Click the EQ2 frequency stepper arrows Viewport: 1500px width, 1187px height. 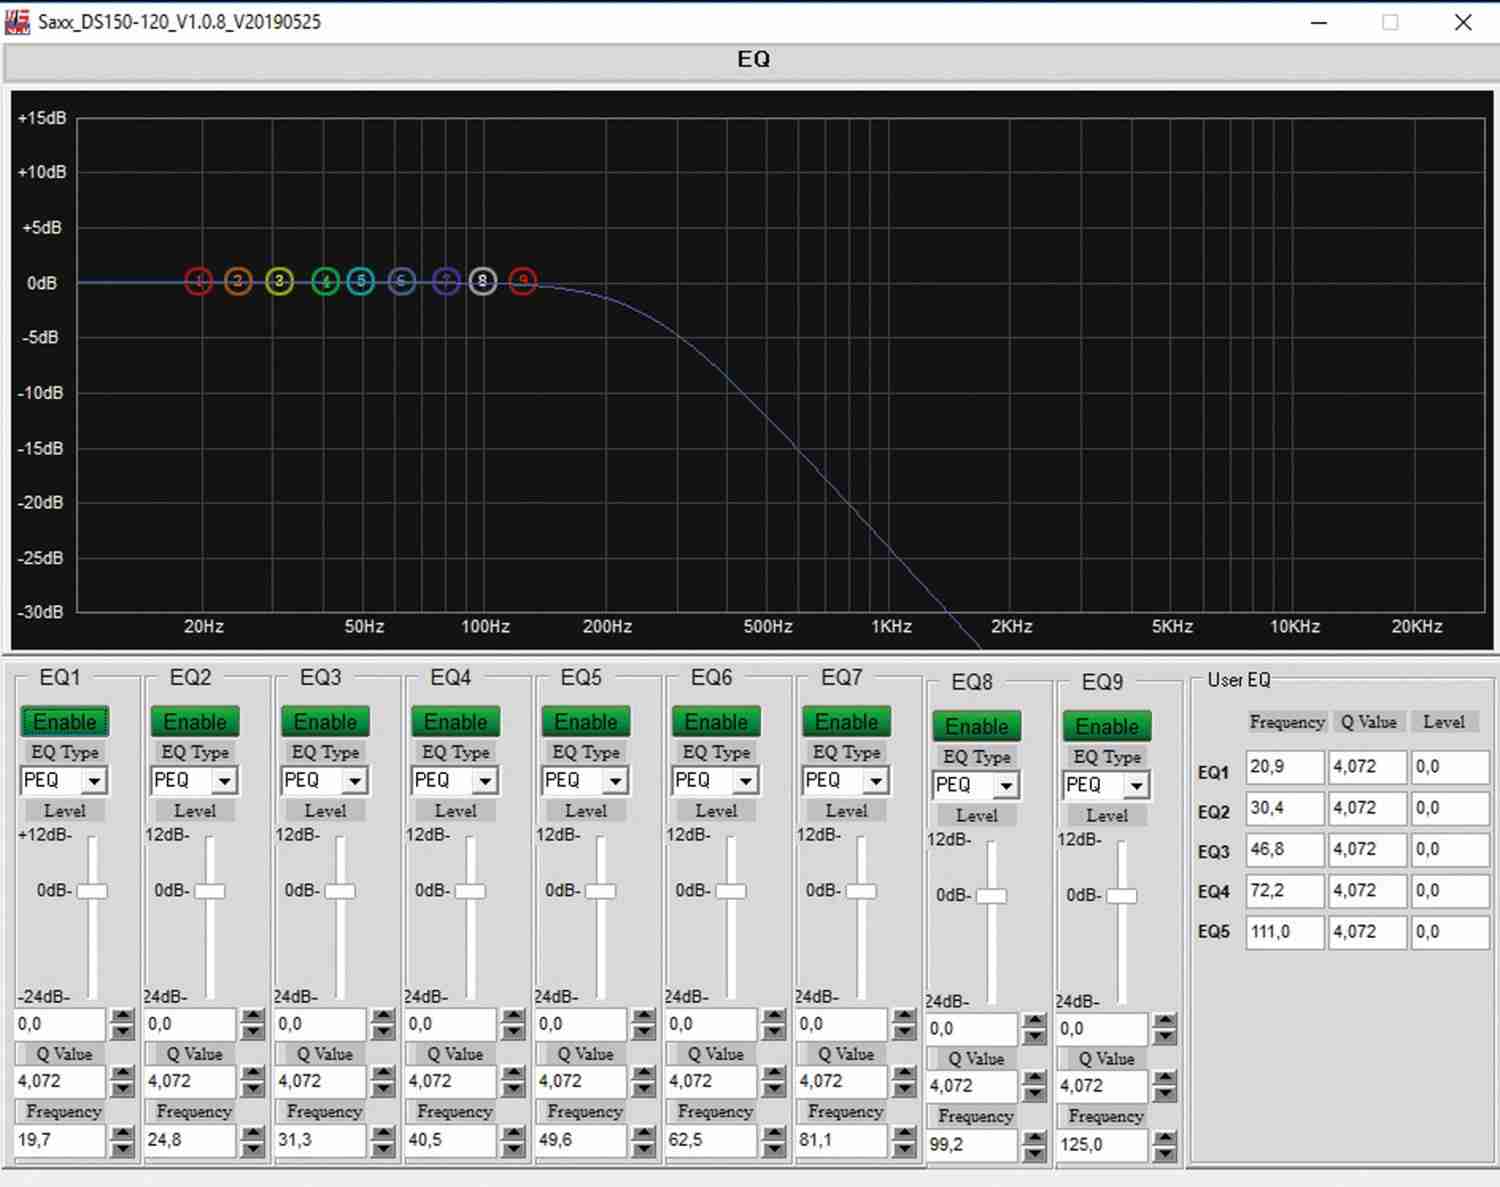coord(253,1140)
